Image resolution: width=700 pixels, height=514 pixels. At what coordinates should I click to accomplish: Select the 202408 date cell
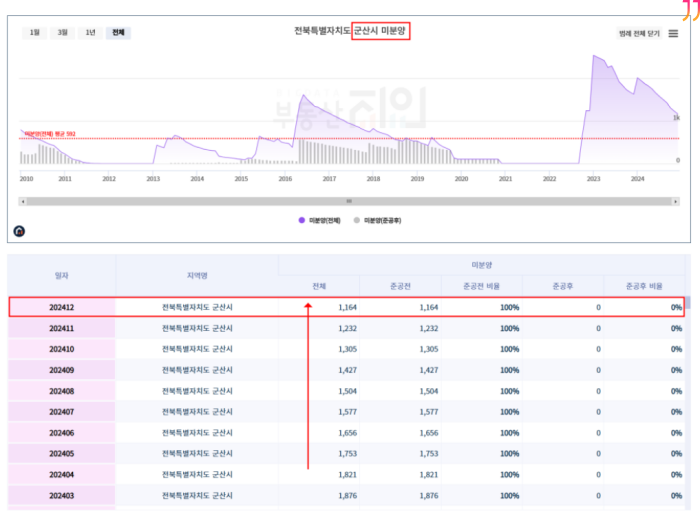[x=62, y=391]
